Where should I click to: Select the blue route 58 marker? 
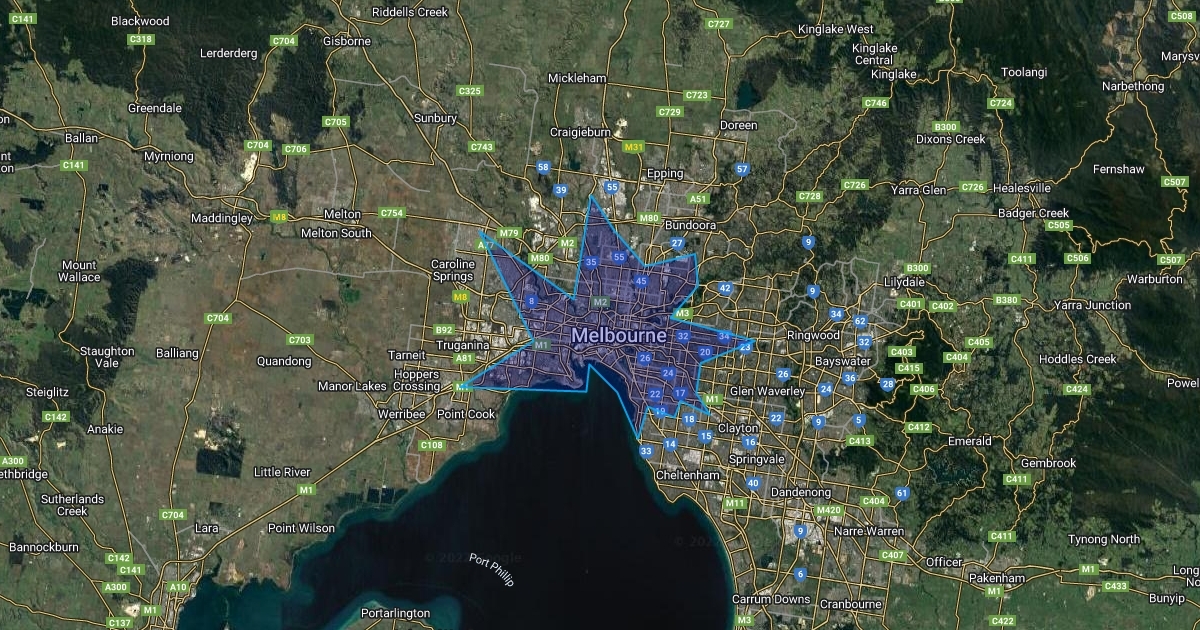click(x=543, y=167)
